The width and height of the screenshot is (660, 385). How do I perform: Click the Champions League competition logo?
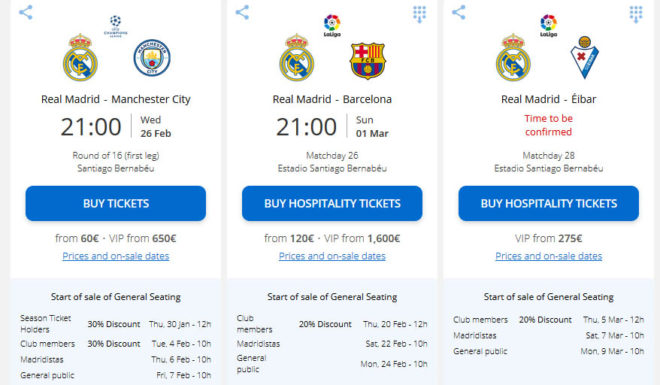click(x=115, y=26)
